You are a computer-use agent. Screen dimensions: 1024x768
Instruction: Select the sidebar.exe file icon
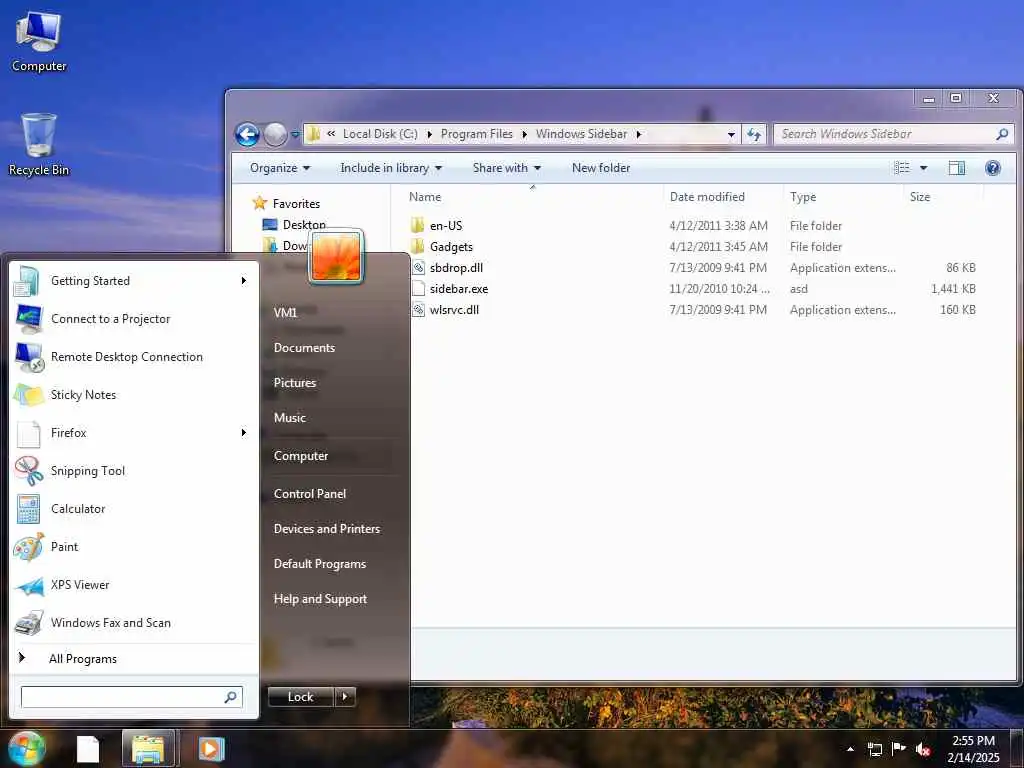(419, 289)
